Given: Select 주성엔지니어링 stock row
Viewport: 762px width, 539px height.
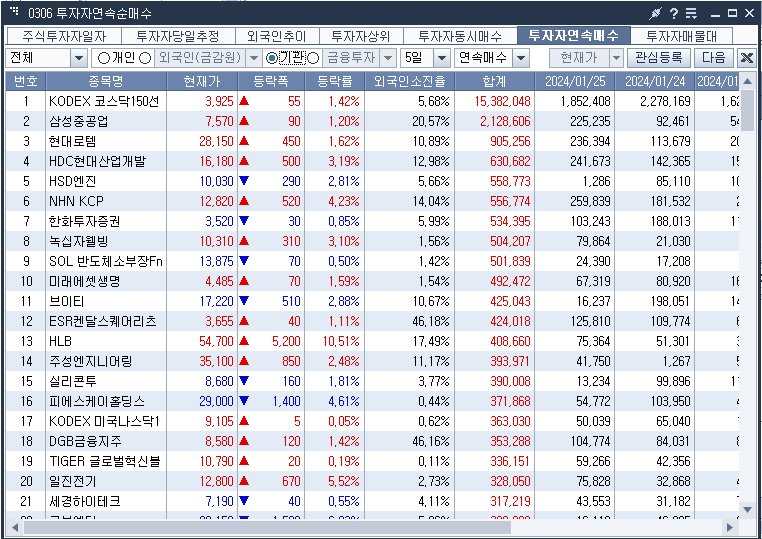Looking at the screenshot, I should (372, 361).
